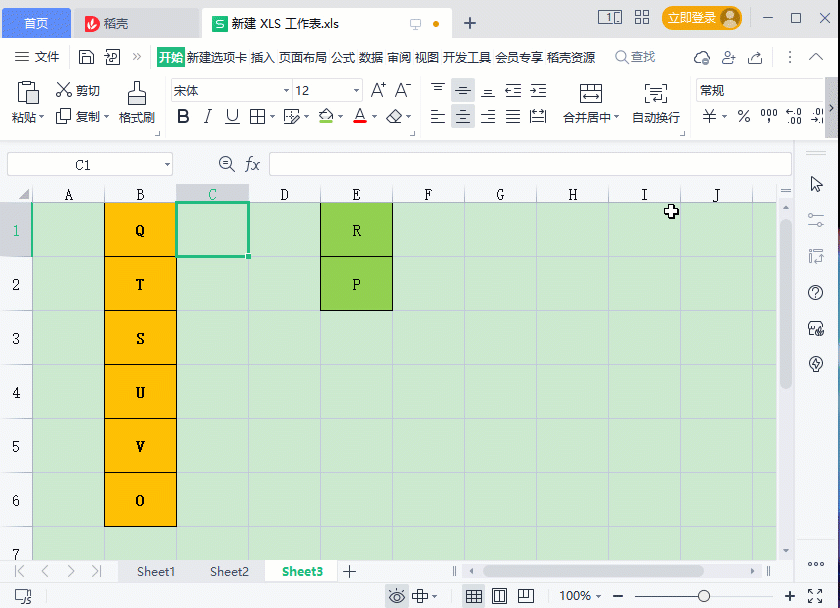The height and width of the screenshot is (608, 840).
Task: Toggle align right horizontal alignment
Action: tap(488, 116)
